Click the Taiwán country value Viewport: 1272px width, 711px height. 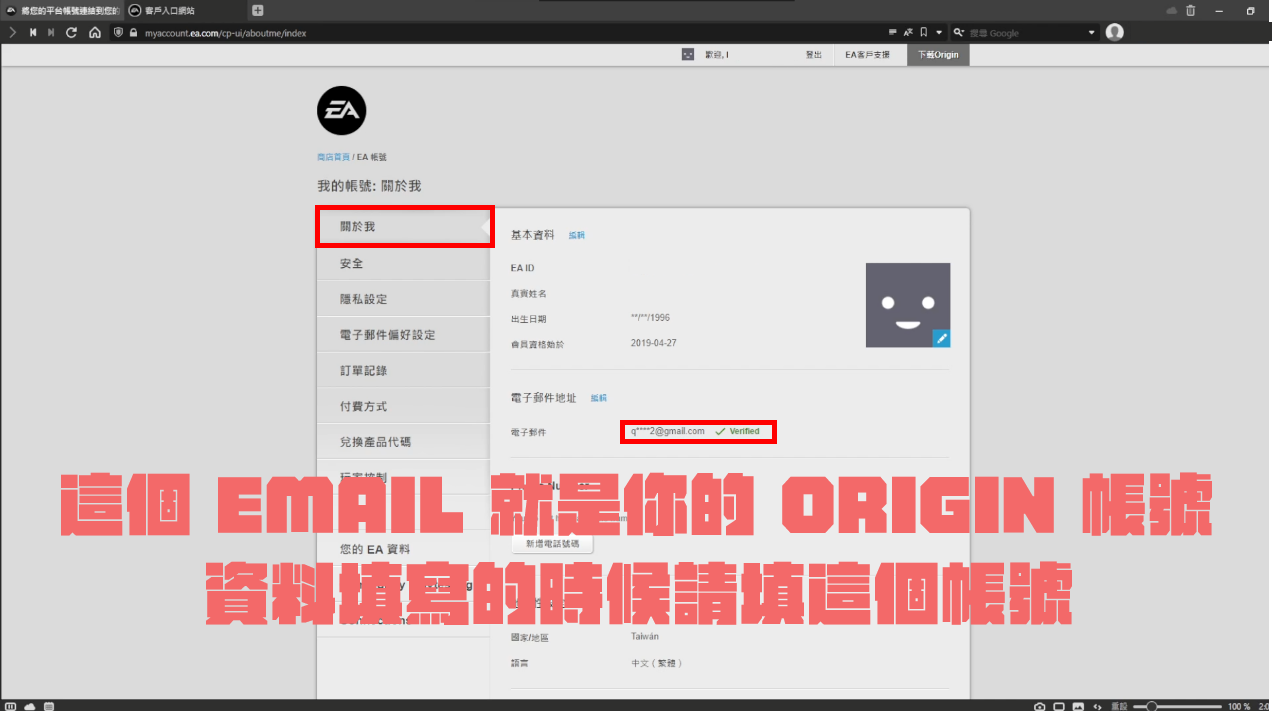[645, 636]
